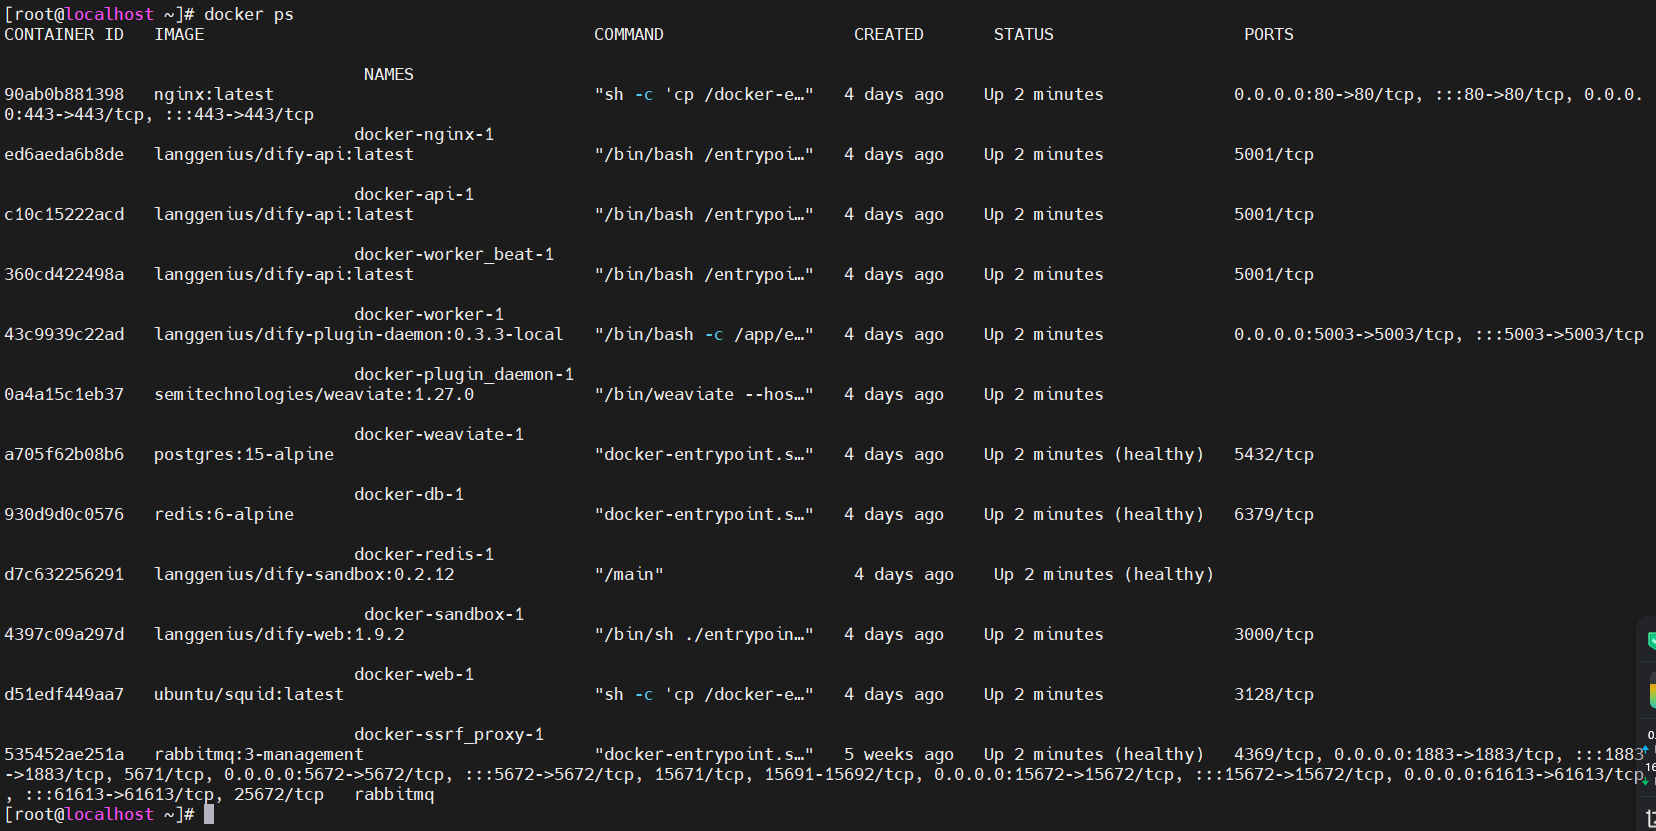This screenshot has width=1656, height=831.
Task: Select the PORTS column header
Action: click(x=1269, y=34)
